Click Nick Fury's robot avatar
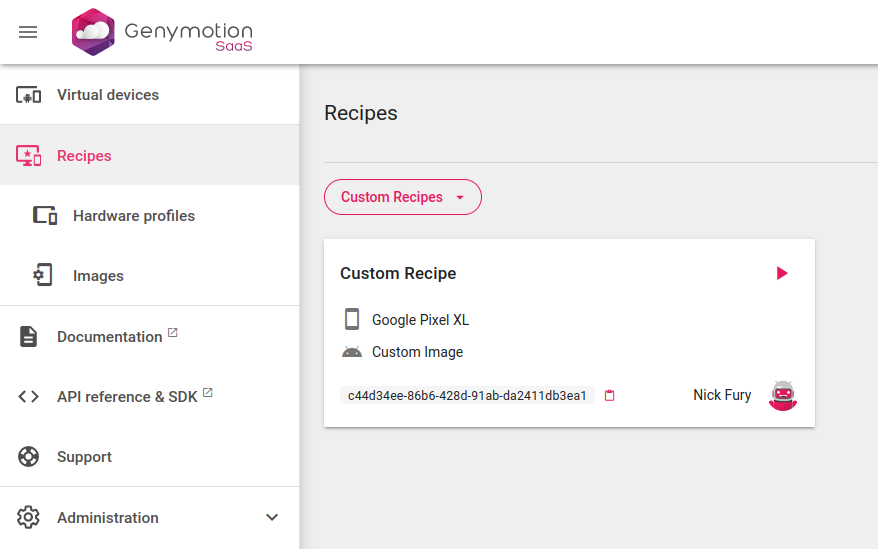 coord(783,396)
